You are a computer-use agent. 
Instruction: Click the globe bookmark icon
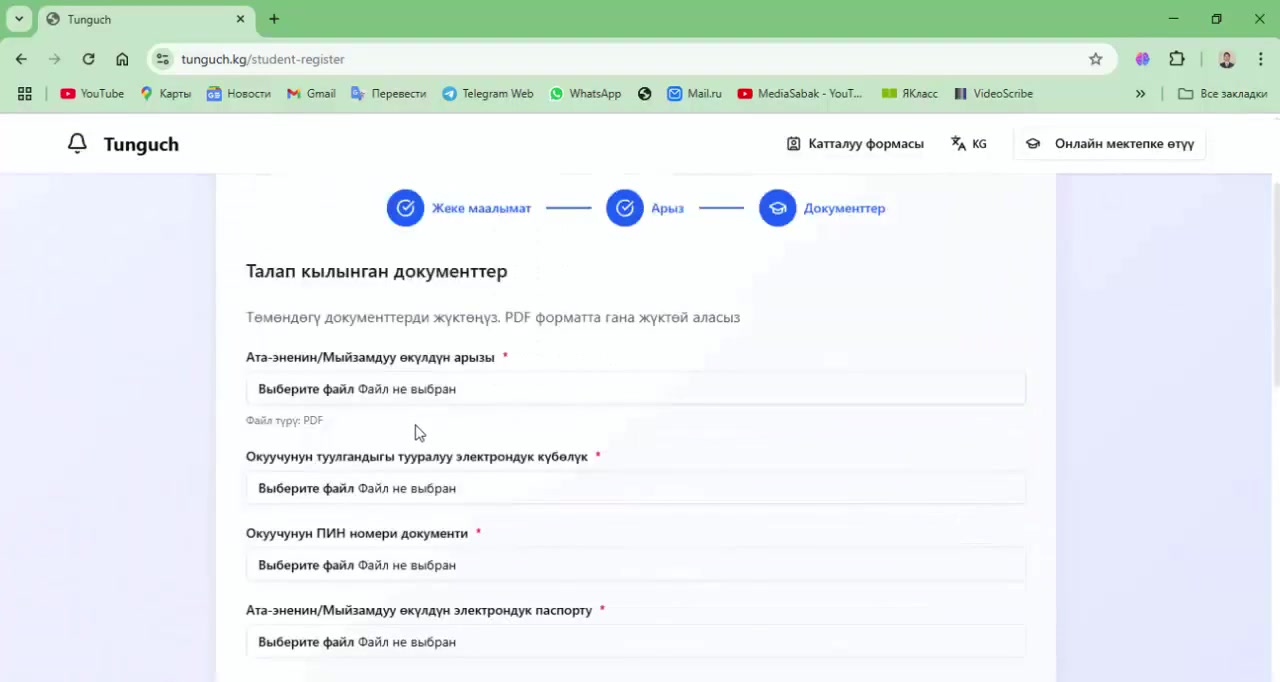click(645, 93)
